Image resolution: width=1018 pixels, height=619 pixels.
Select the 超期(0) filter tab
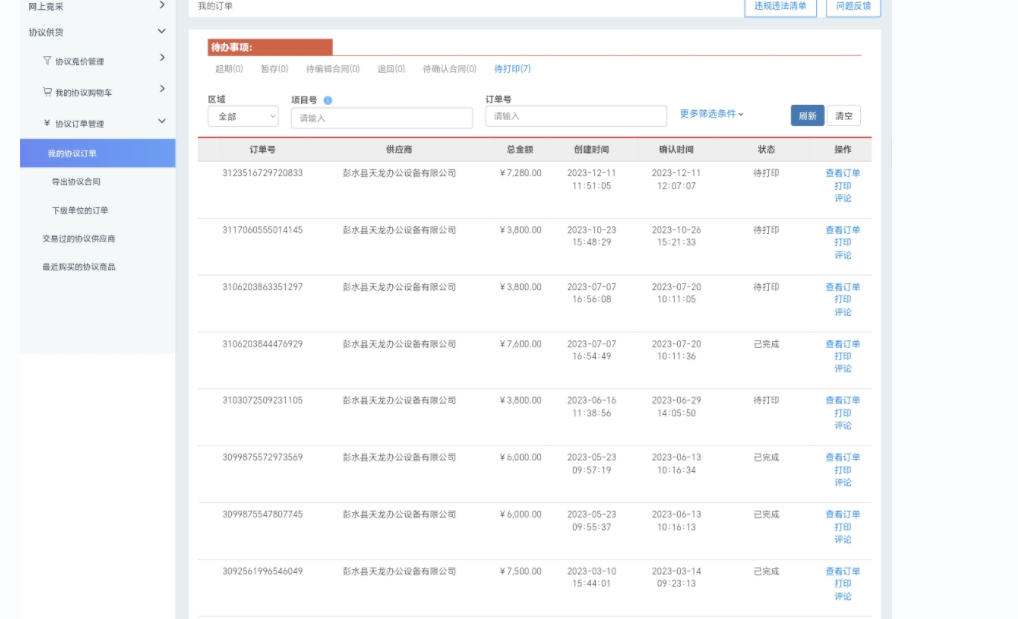[x=229, y=69]
